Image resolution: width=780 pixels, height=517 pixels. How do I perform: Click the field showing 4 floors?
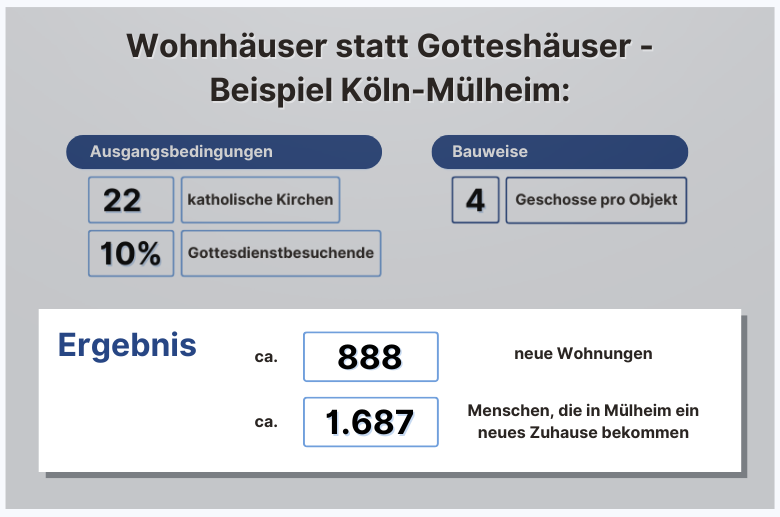[x=475, y=200]
